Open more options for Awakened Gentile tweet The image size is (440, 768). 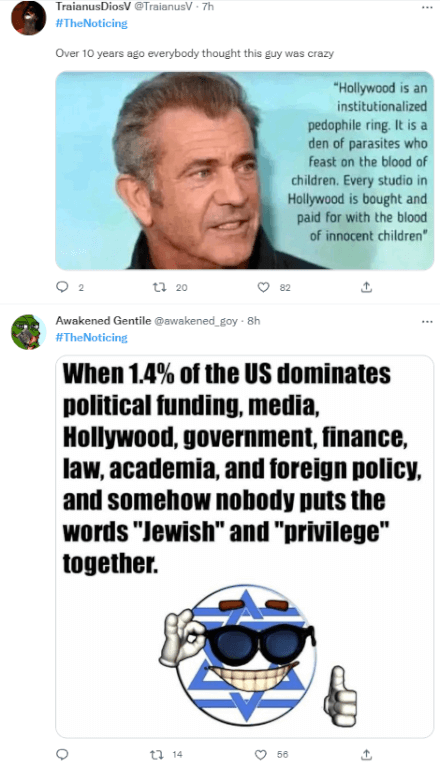click(x=427, y=321)
